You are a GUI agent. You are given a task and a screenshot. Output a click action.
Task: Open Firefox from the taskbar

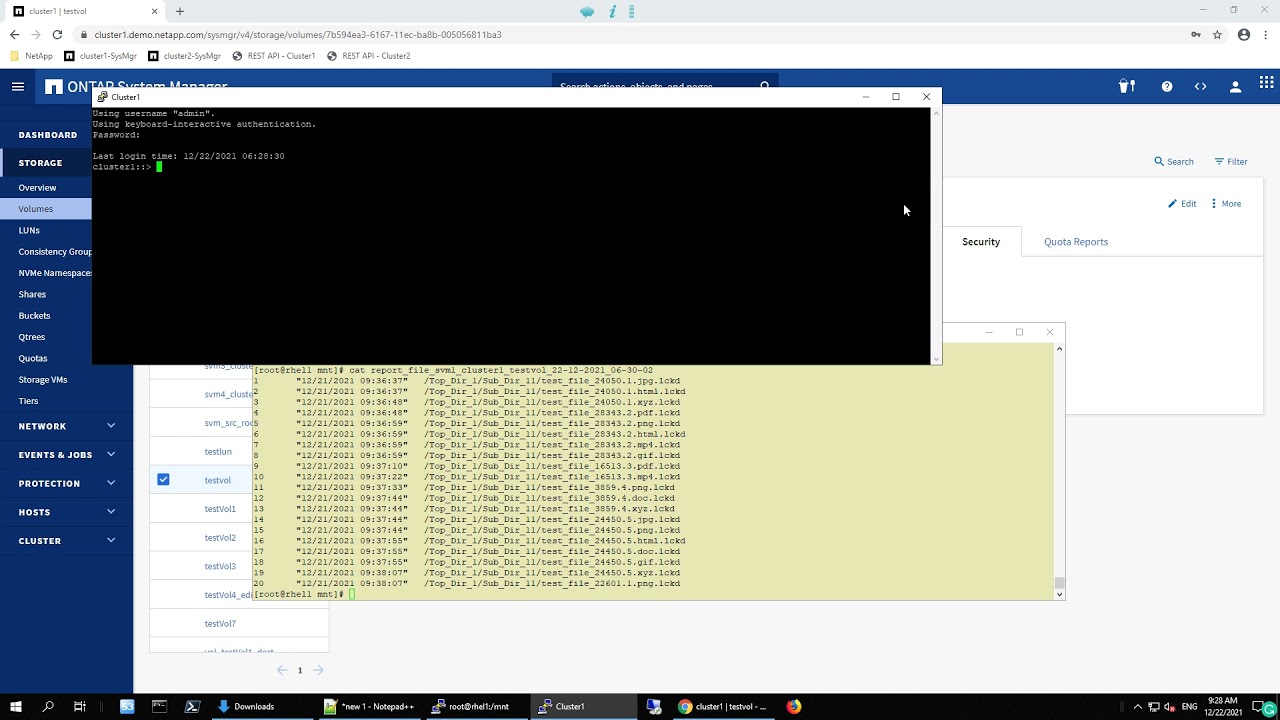794,706
